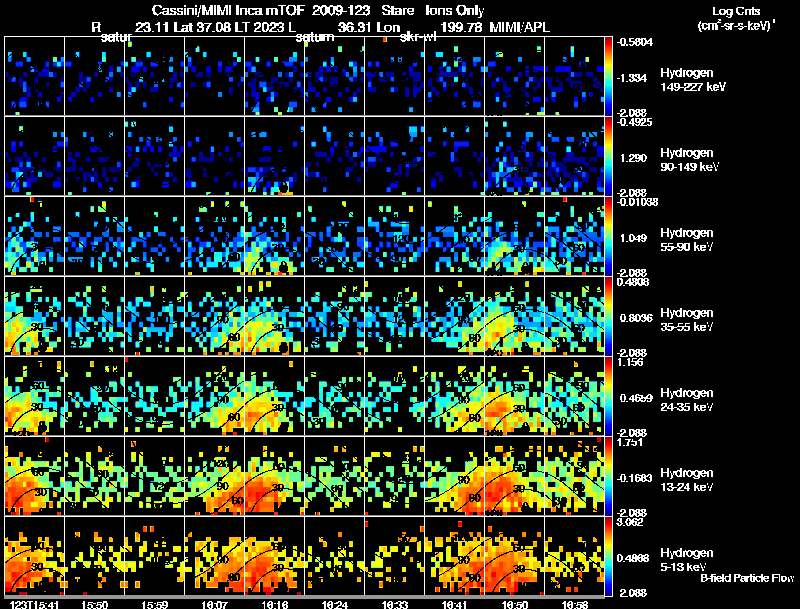The width and height of the screenshot is (800, 609).
Task: Click the 16:07 time label
Action: [x=214, y=604]
